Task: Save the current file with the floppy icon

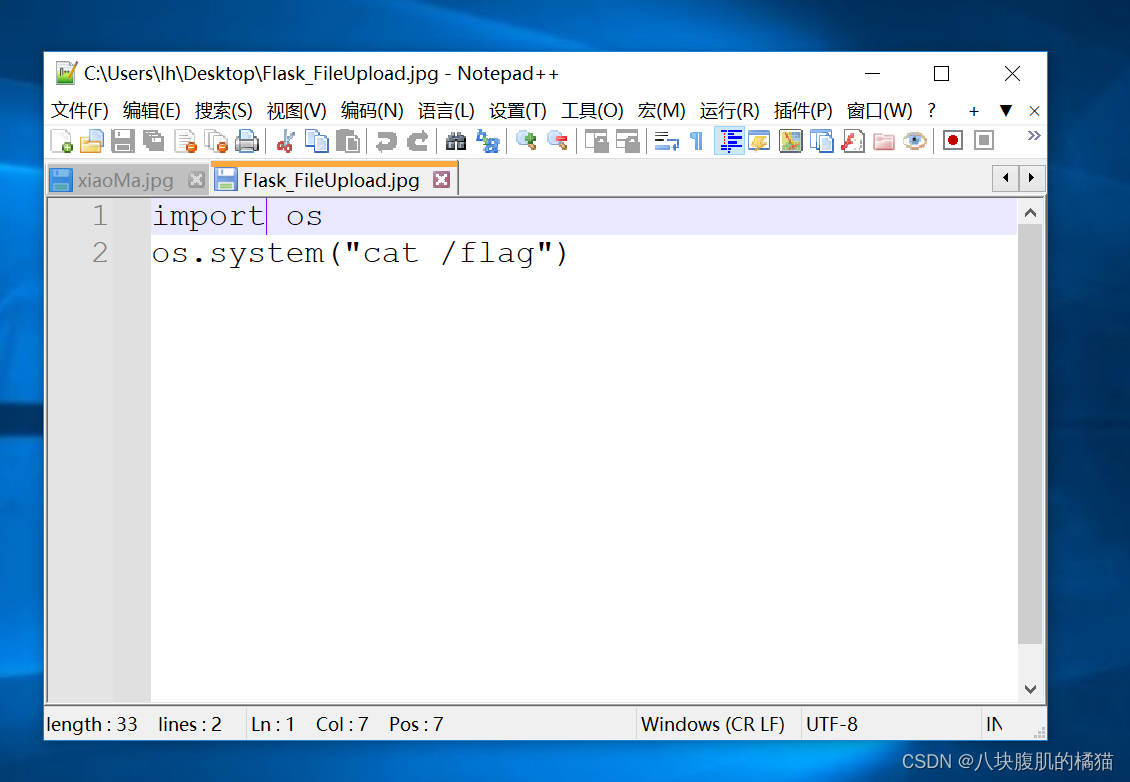Action: pos(123,141)
